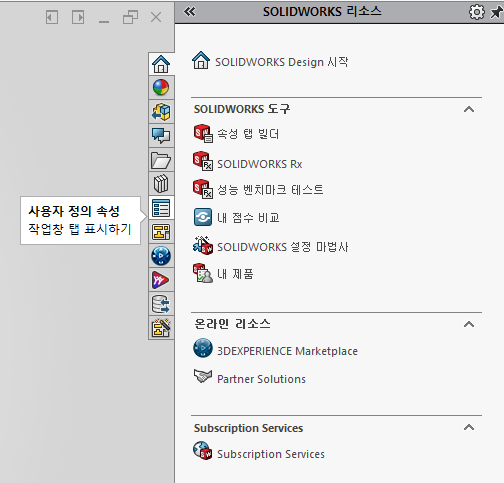504x483 pixels.
Task: Open Partner Solutions link
Action: [x=261, y=379]
